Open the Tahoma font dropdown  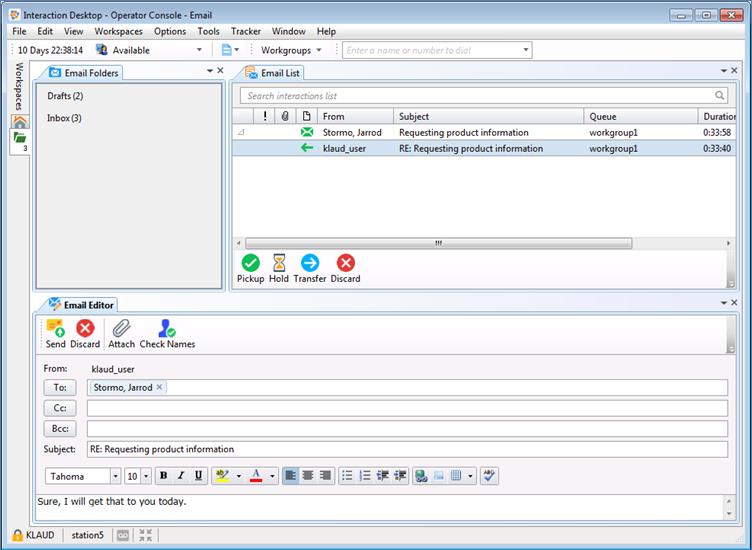click(x=115, y=476)
